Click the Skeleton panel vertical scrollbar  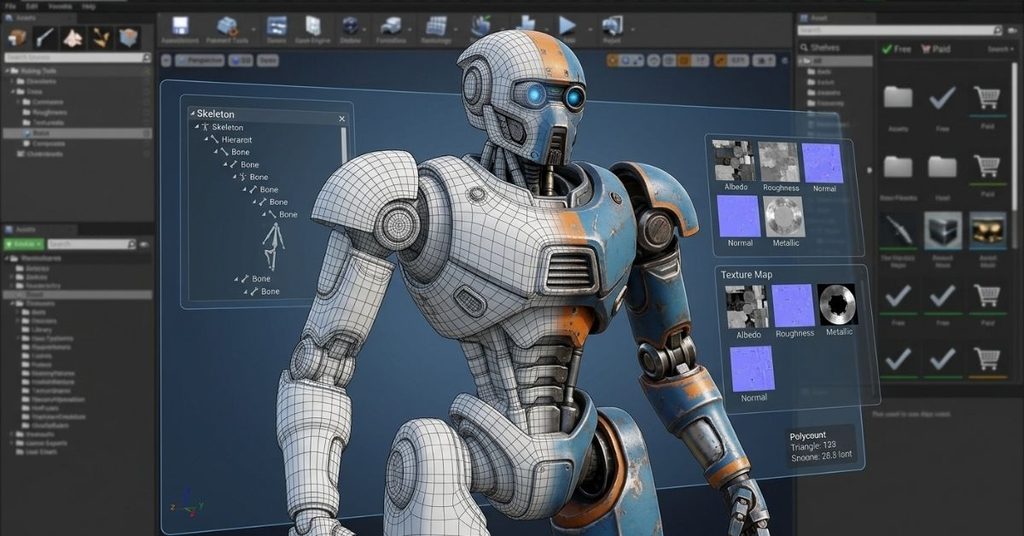coord(344,146)
